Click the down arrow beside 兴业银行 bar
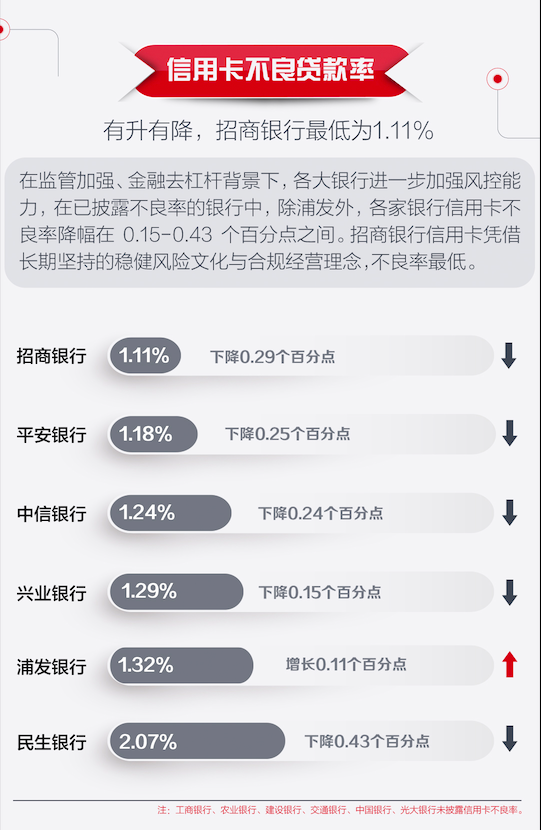Viewport: 541px width, 830px height. click(509, 592)
